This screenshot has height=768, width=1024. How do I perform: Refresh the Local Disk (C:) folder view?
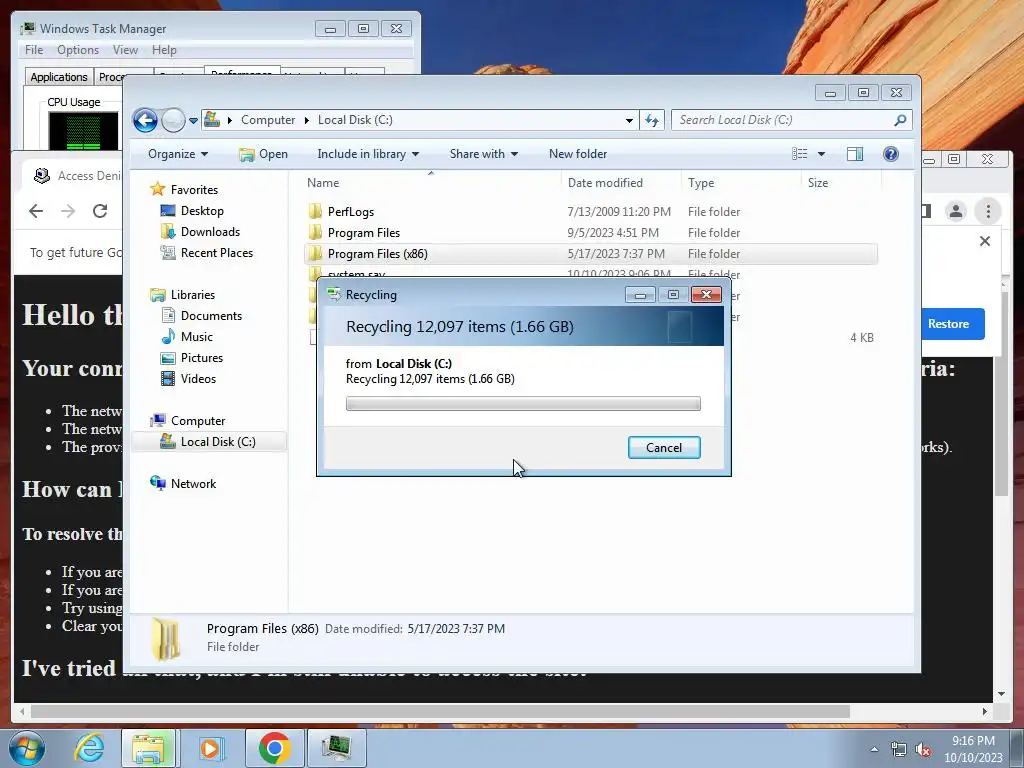652,120
